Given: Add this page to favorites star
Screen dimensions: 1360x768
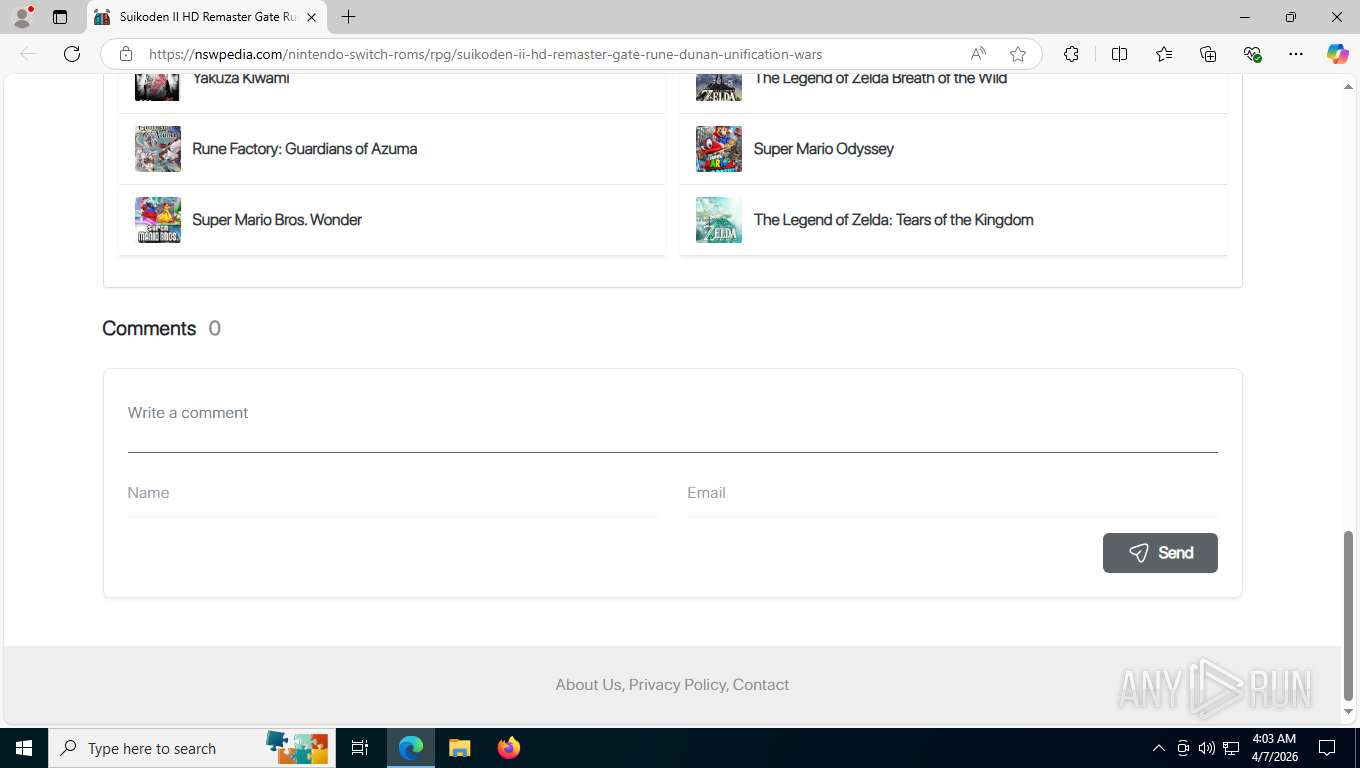Looking at the screenshot, I should [1018, 54].
